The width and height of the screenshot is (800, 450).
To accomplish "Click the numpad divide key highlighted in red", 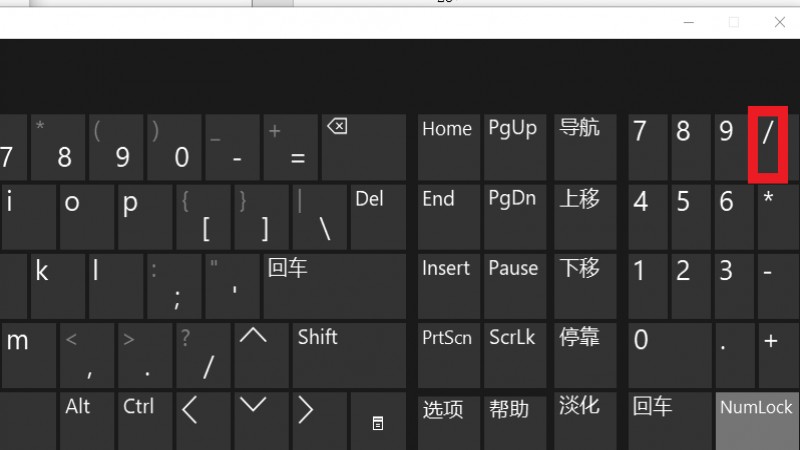I will pos(768,145).
